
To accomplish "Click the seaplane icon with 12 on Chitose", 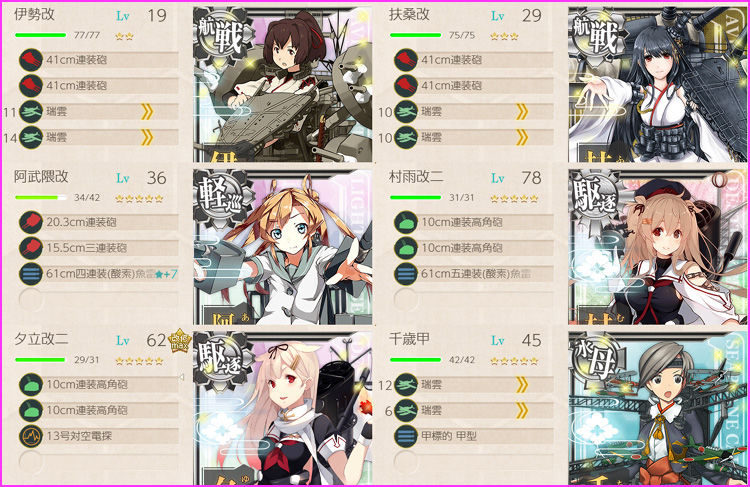I will [406, 384].
